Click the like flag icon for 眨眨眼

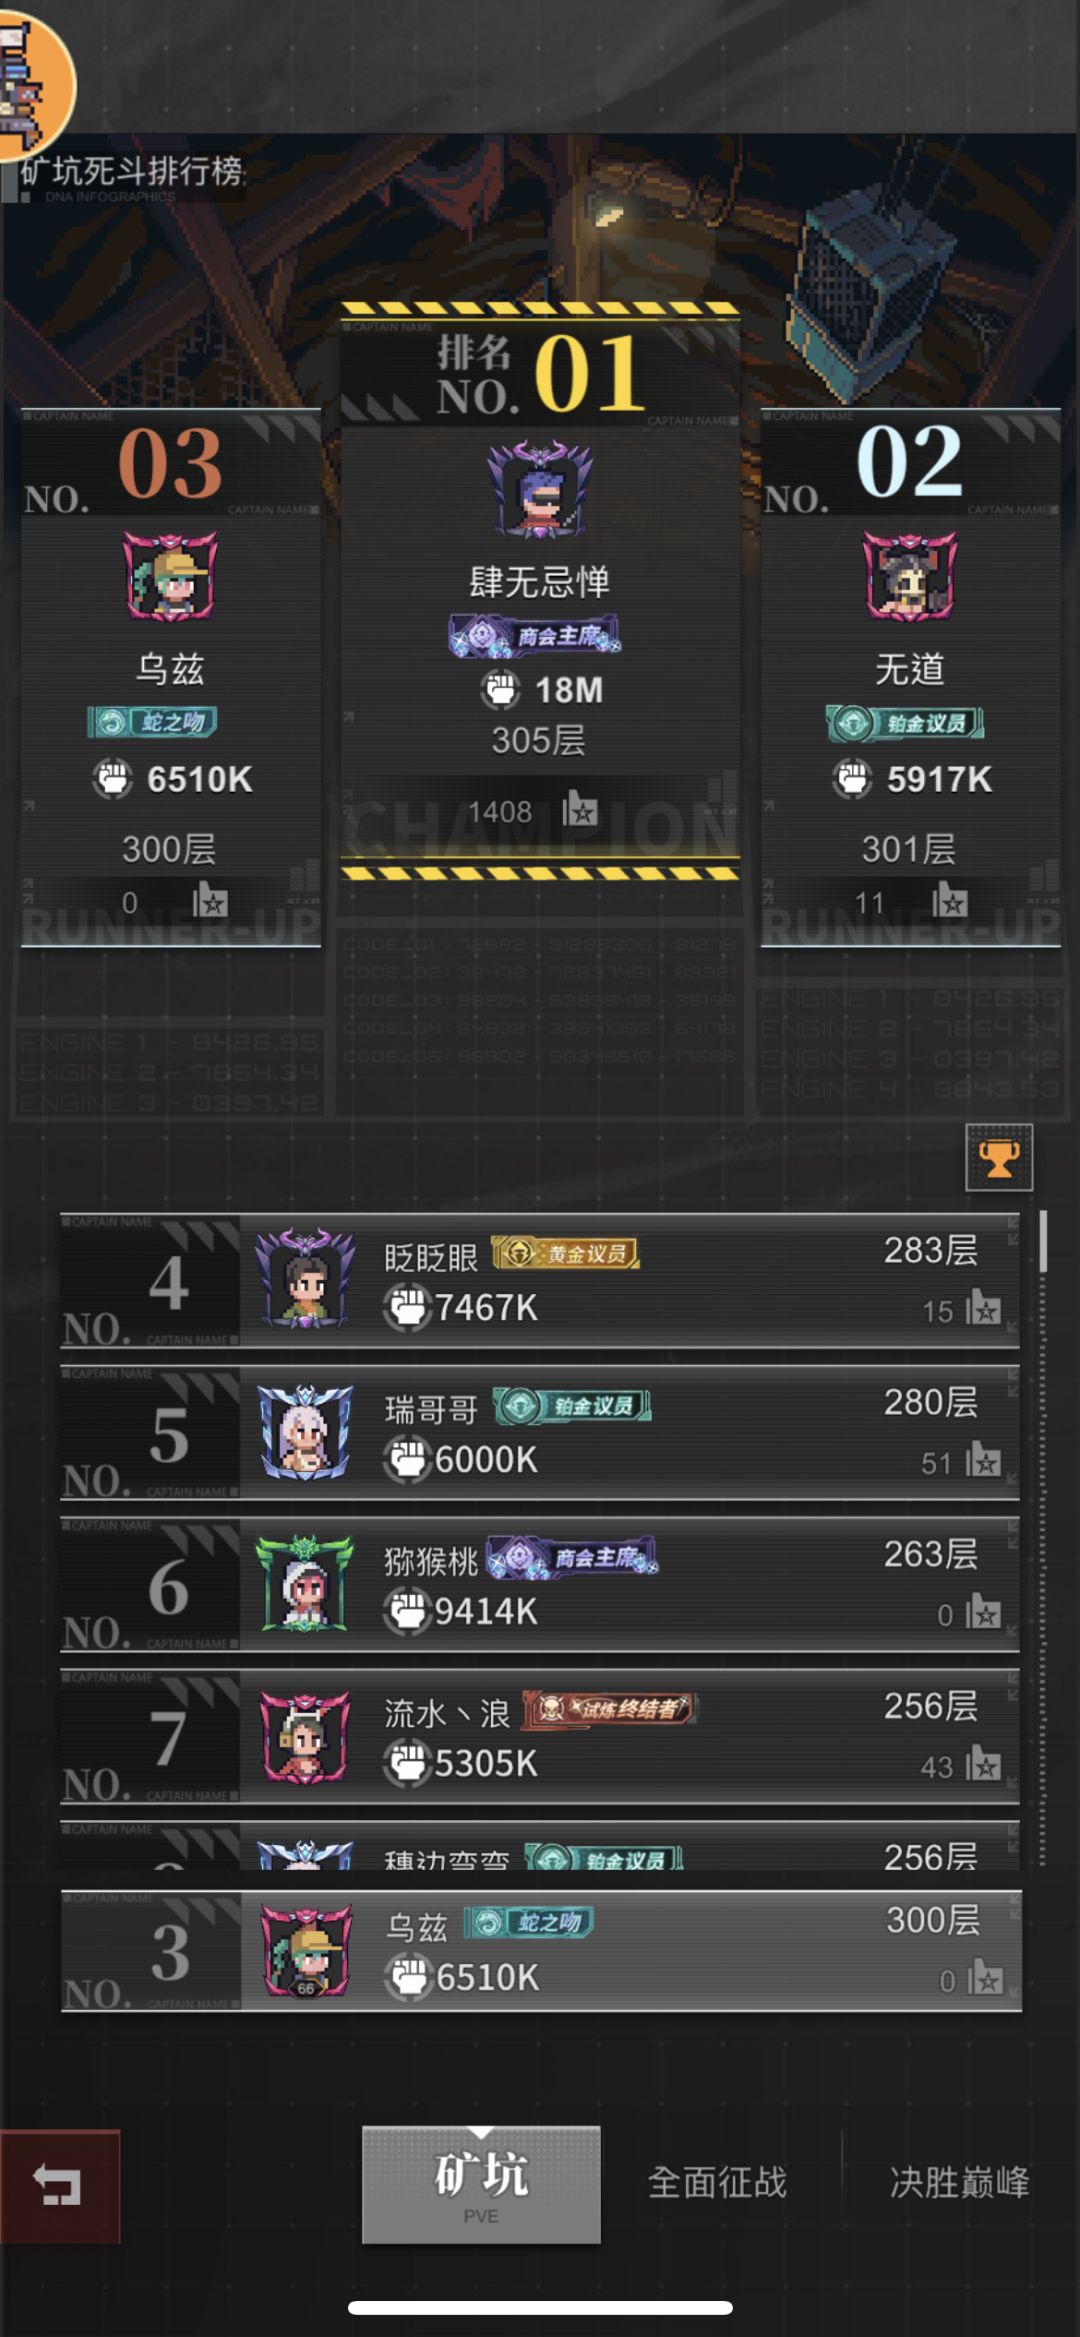984,1307
